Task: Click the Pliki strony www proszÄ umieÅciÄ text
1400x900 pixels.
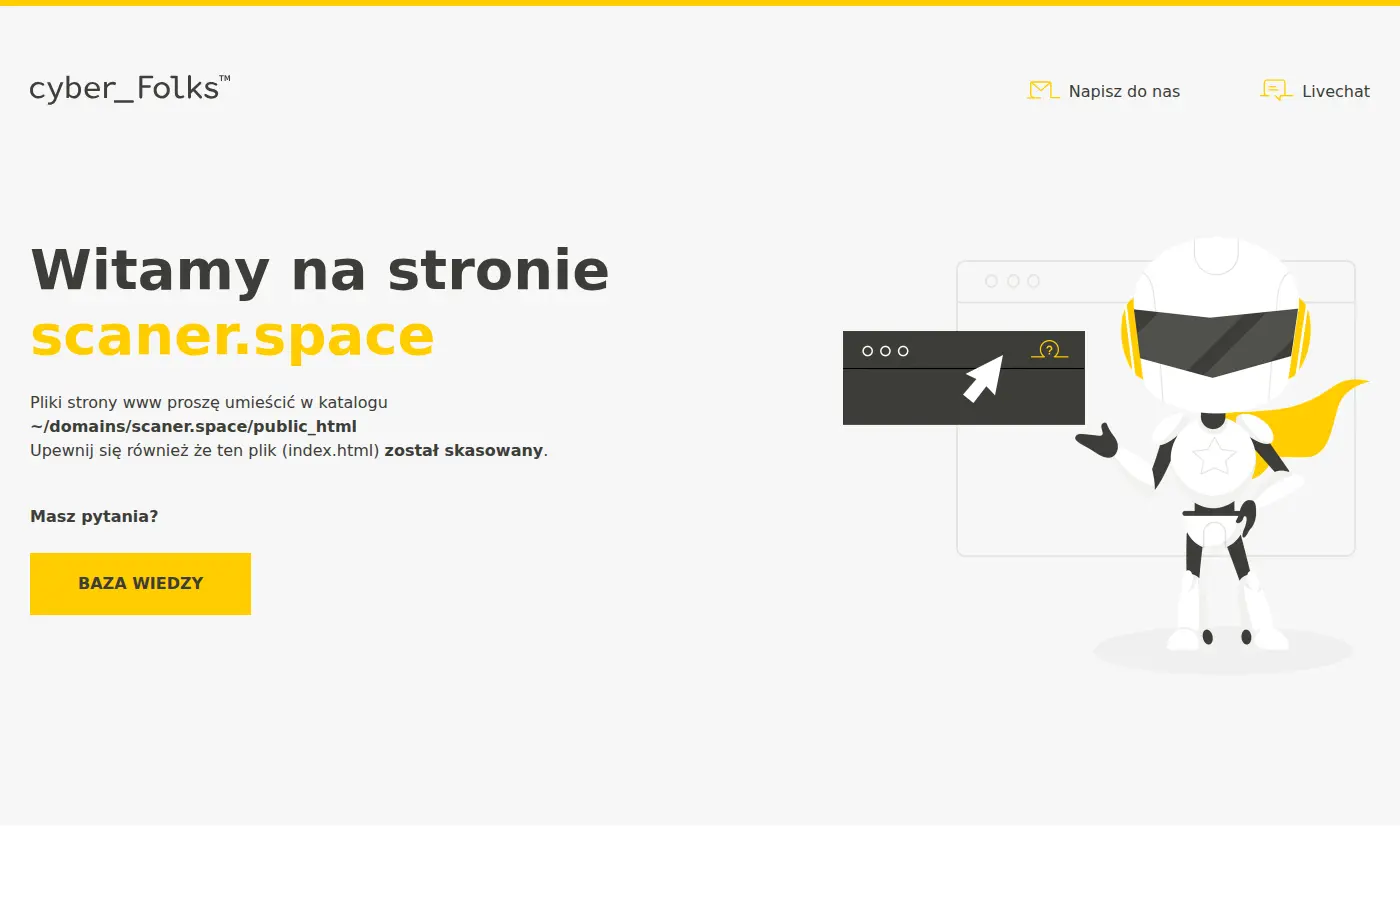Action: [163, 402]
